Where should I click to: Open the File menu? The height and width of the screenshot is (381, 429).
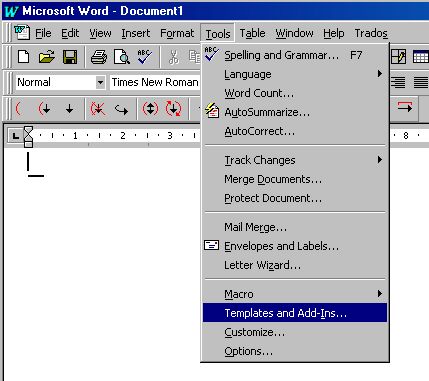point(43,33)
